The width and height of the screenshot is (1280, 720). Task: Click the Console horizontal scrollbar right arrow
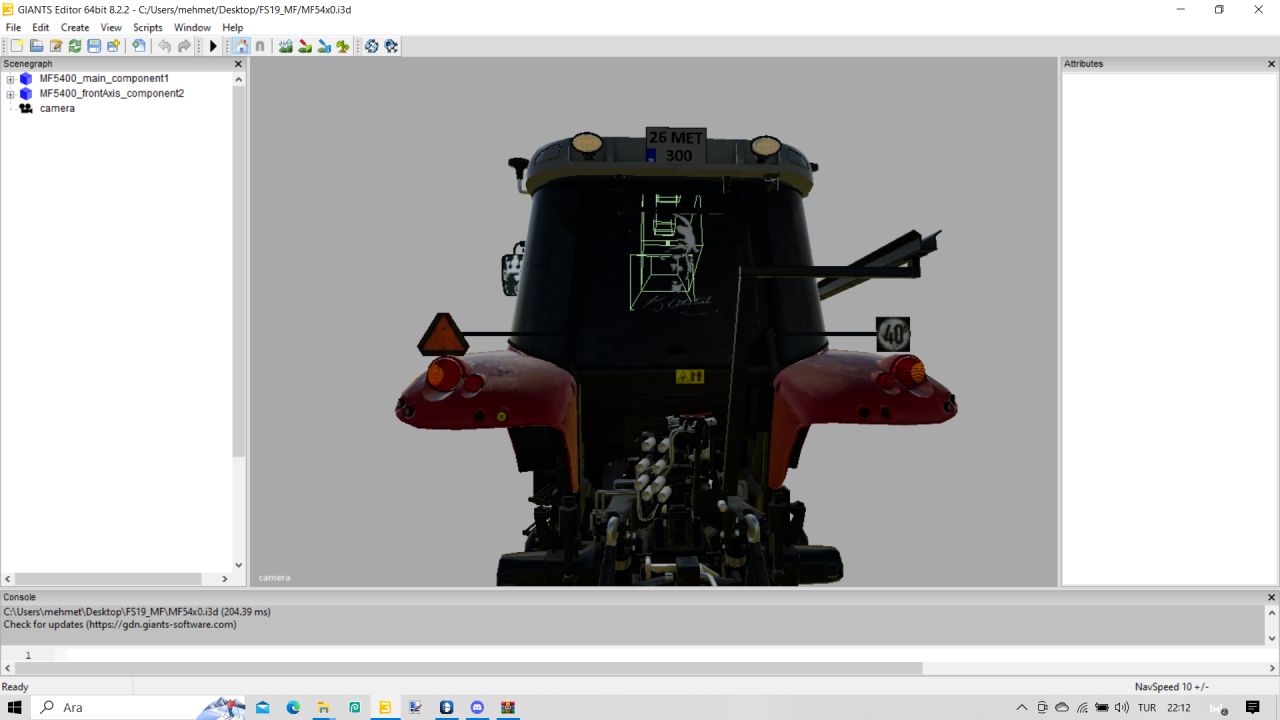click(x=1272, y=668)
